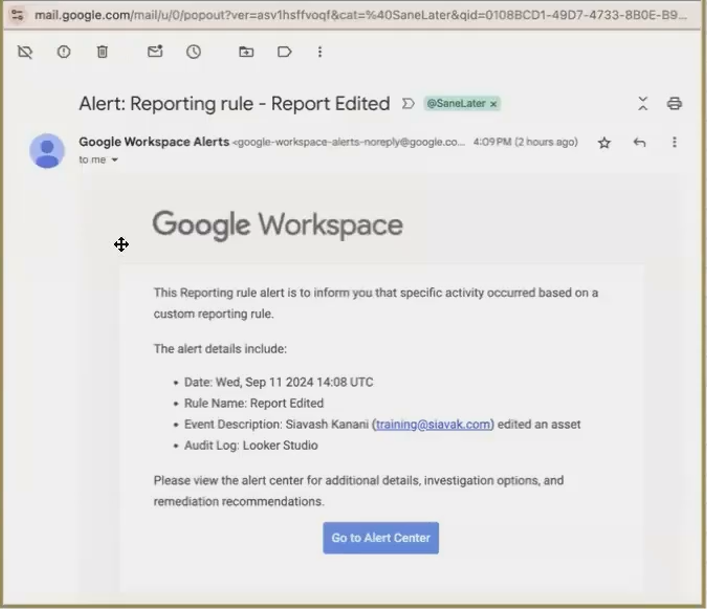Viewport: 707px width, 609px height.
Task: Click sender name Google Workspace Alerts
Action: click(x=154, y=142)
